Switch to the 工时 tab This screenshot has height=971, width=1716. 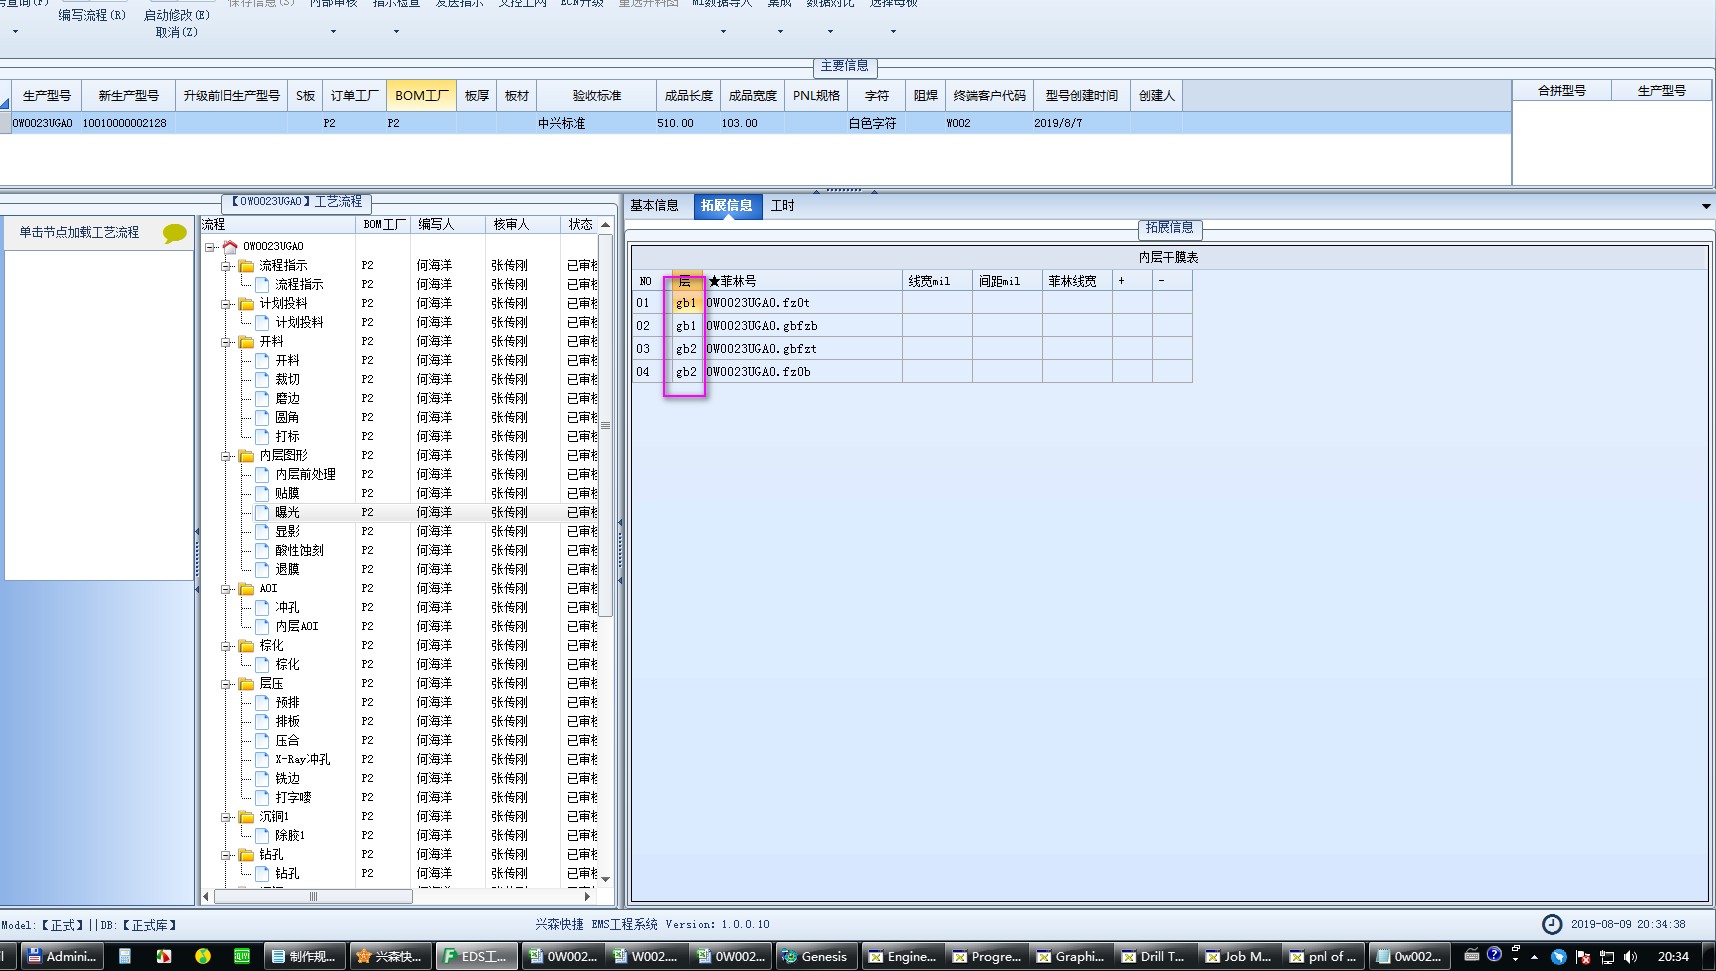pyautogui.click(x=782, y=206)
